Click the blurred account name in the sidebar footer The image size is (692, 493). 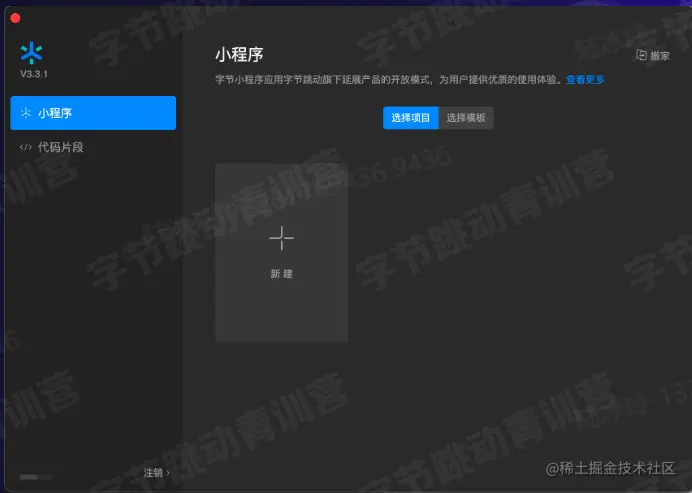[x=35, y=477]
